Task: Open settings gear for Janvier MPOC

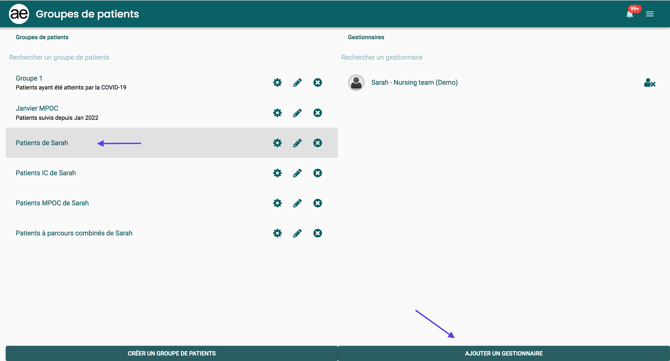Action: [277, 113]
